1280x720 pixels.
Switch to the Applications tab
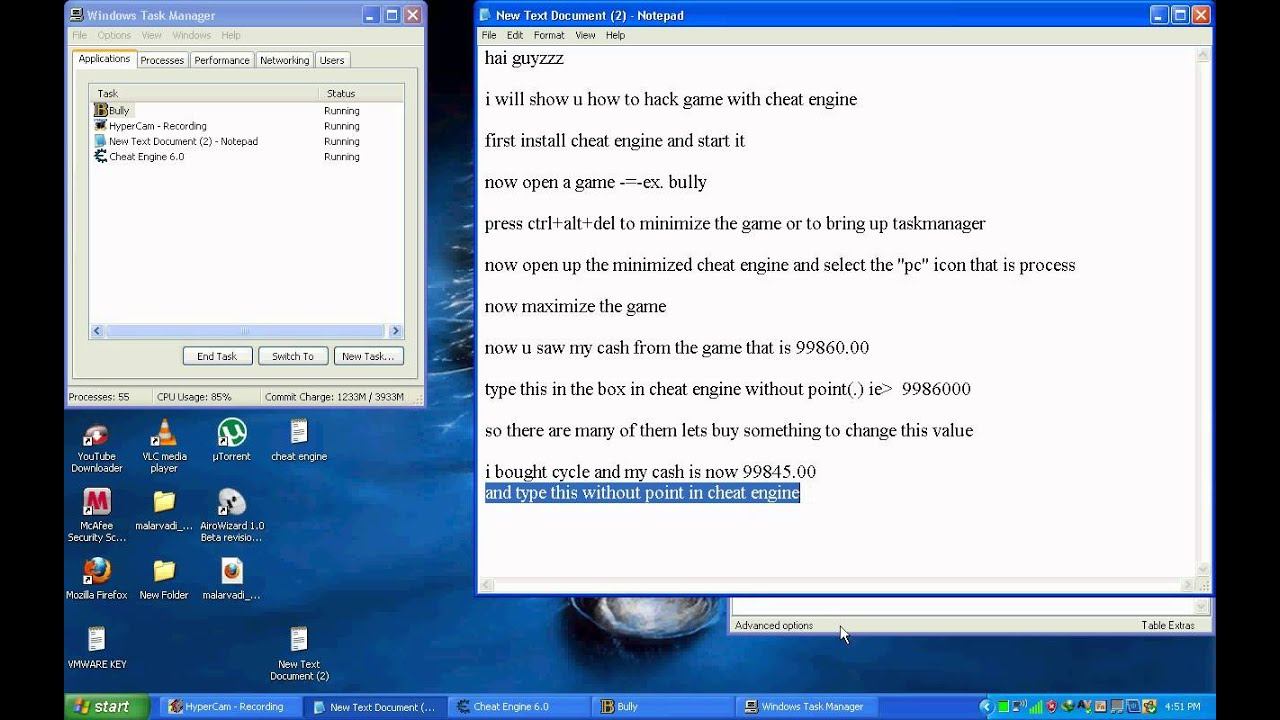point(104,59)
